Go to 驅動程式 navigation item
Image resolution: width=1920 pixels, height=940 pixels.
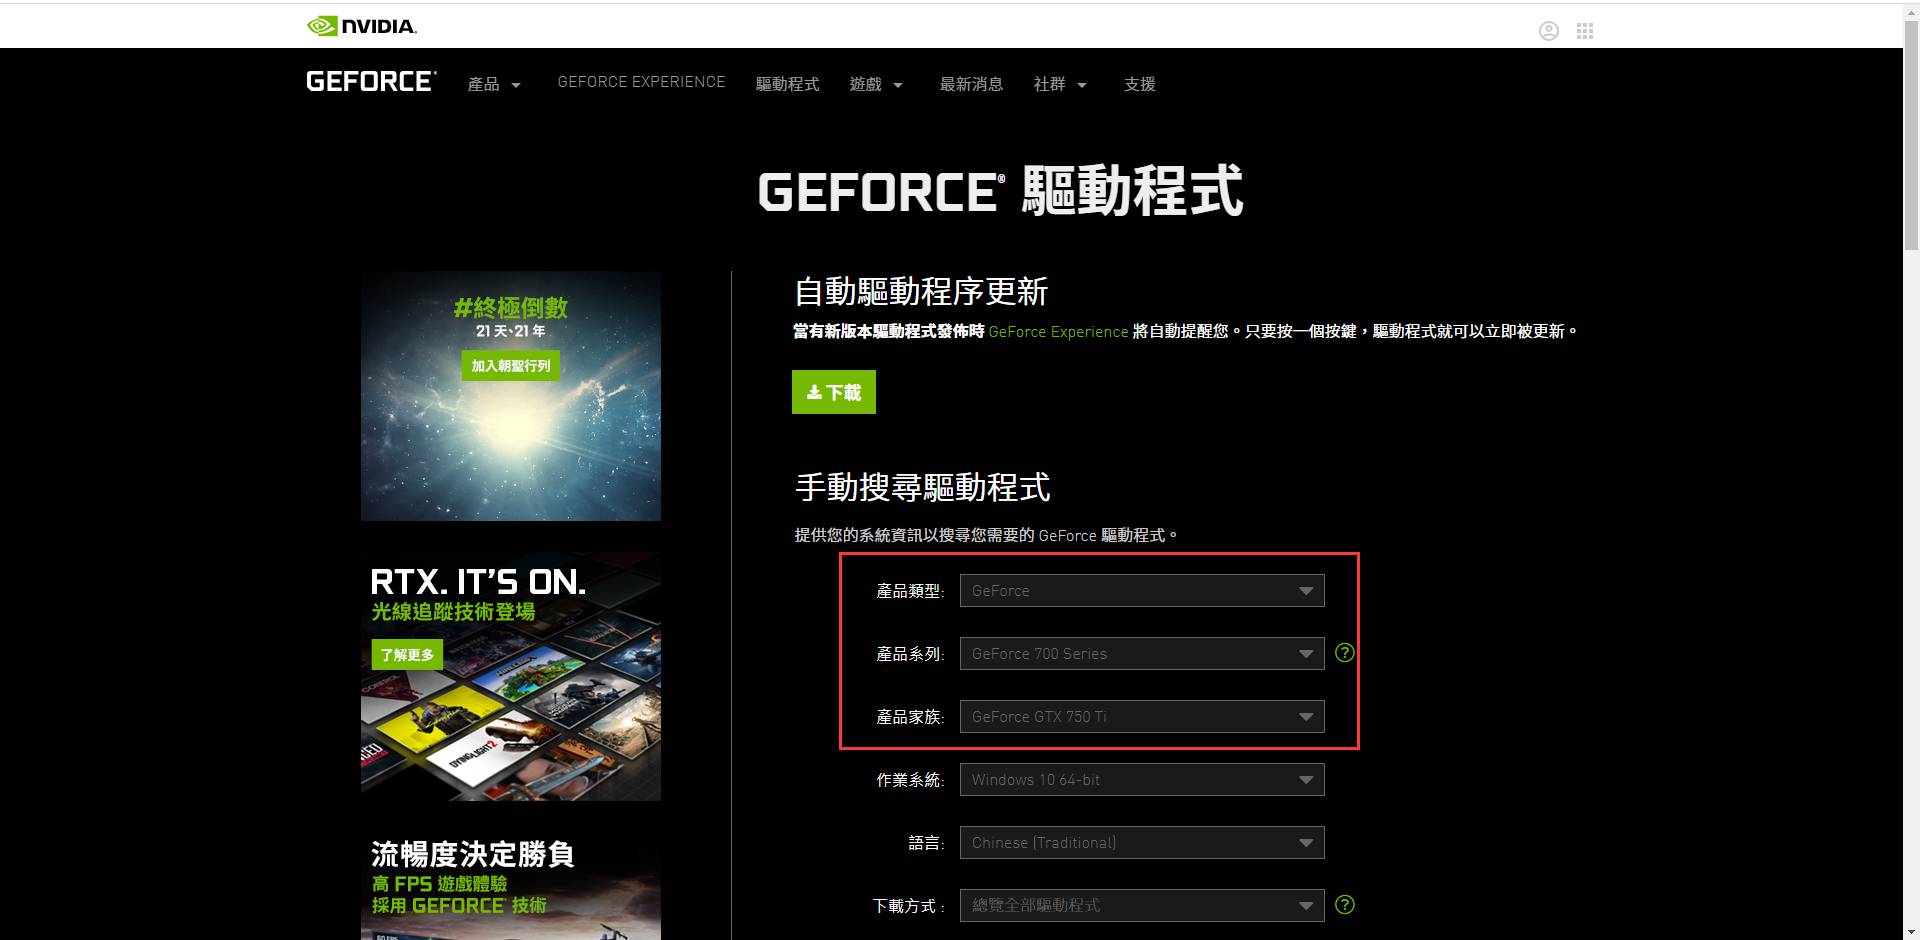pyautogui.click(x=787, y=85)
